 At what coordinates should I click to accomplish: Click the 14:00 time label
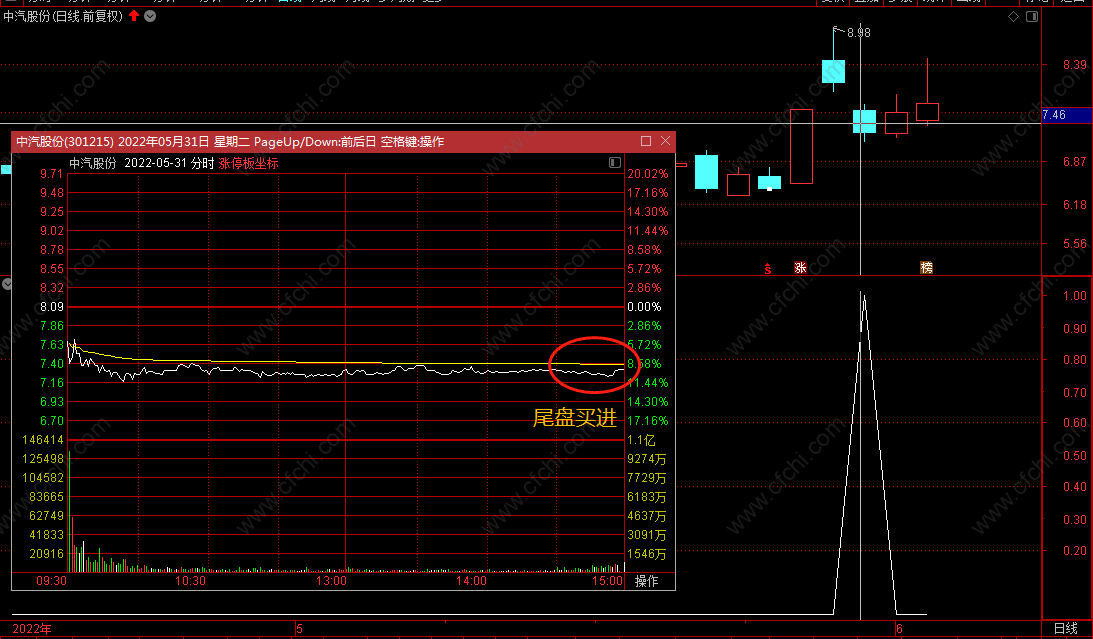pyautogui.click(x=471, y=580)
